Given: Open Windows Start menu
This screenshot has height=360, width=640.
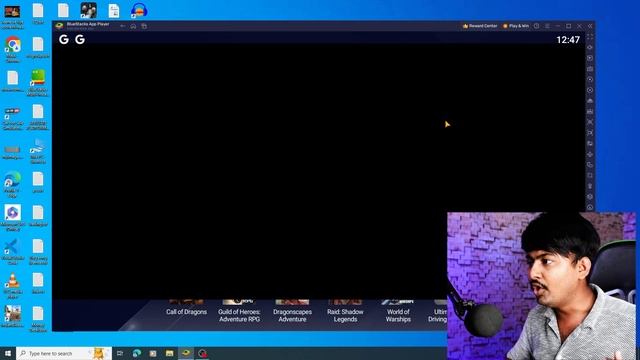Looking at the screenshot, I should (x=8, y=353).
